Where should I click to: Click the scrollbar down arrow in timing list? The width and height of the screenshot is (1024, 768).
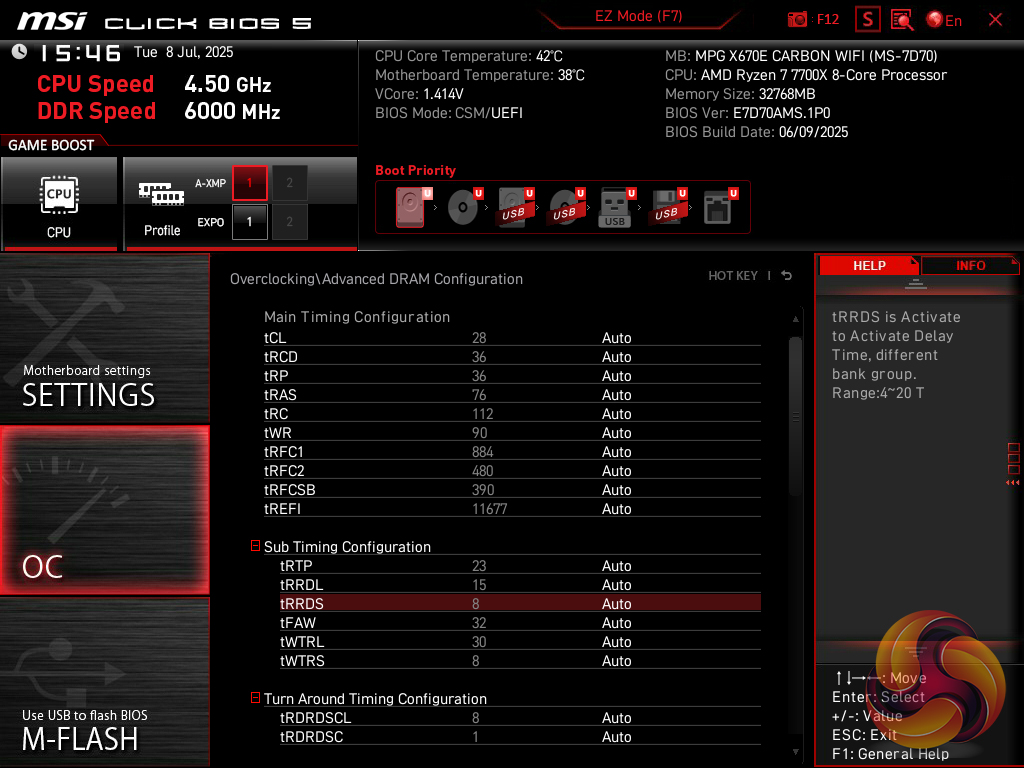pos(795,752)
